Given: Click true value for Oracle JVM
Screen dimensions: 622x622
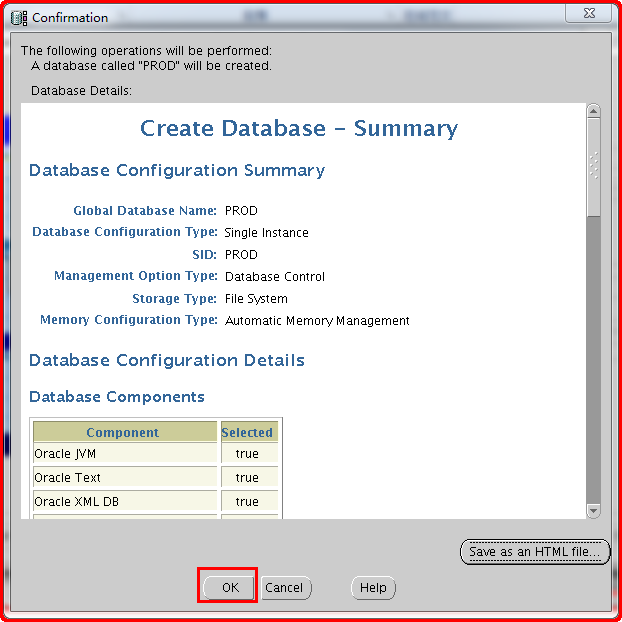Looking at the screenshot, I should [247, 453].
